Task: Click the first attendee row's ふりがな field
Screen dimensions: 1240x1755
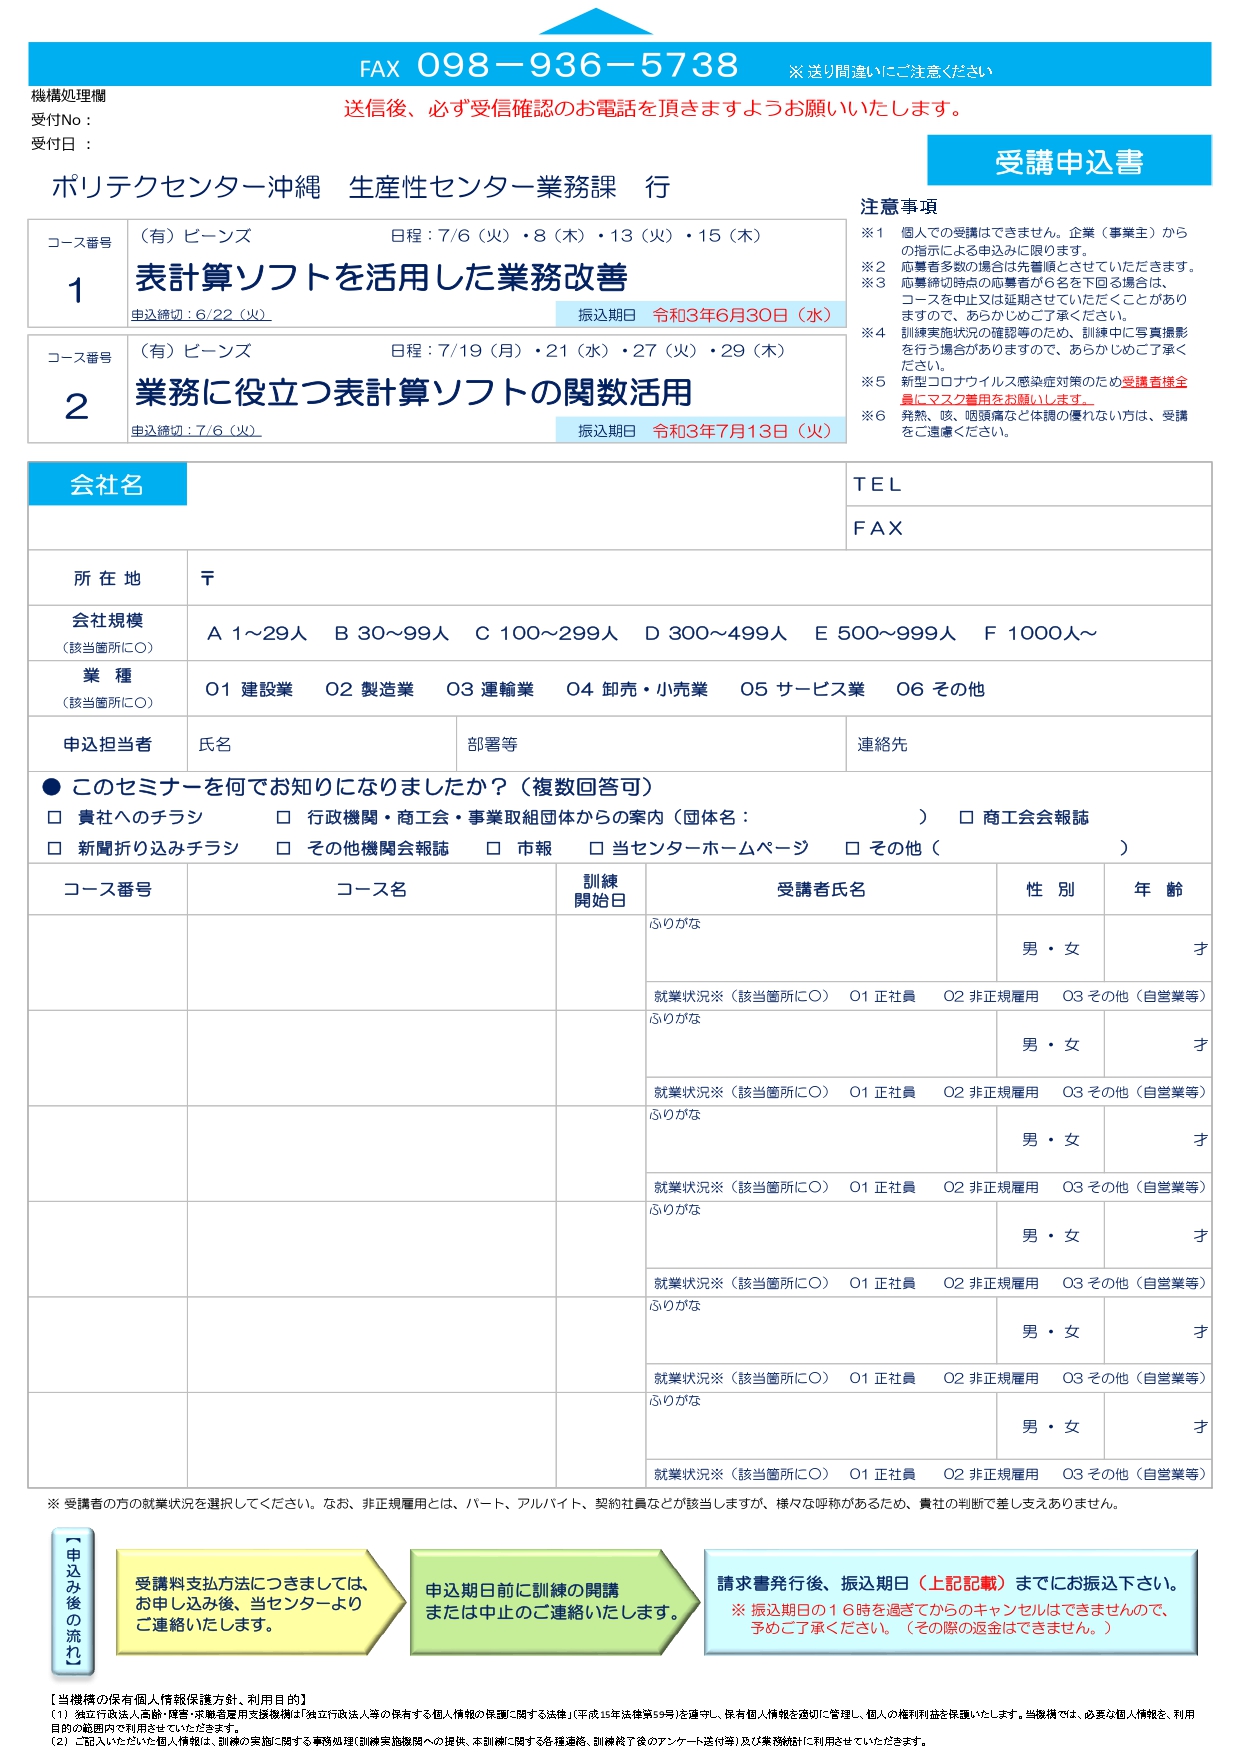Action: 821,948
